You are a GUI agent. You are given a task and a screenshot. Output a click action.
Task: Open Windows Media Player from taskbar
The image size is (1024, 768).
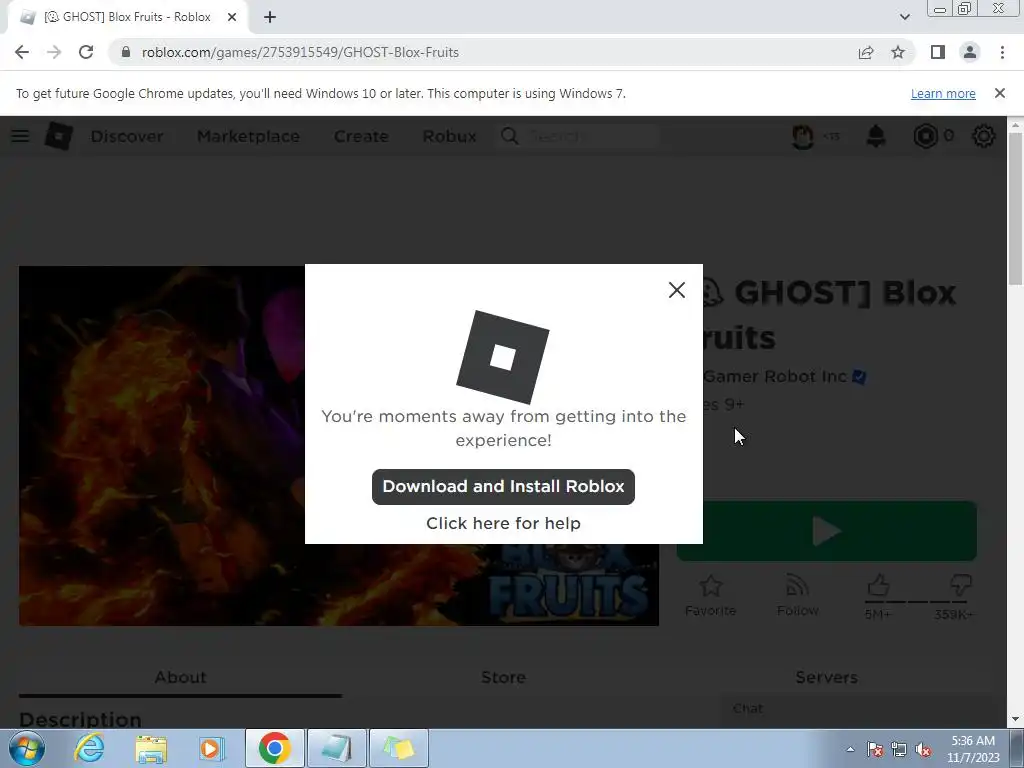[x=211, y=748]
